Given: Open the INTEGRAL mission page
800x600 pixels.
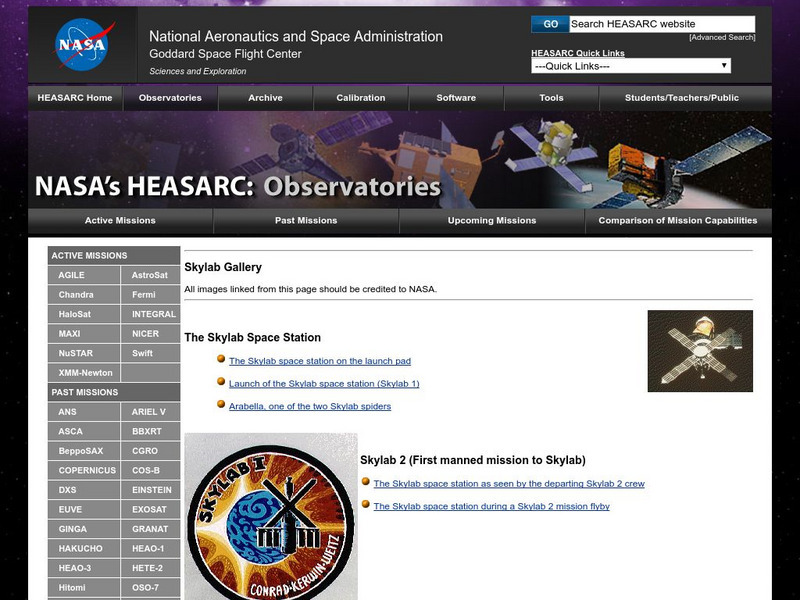Looking at the screenshot, I should 151,314.
